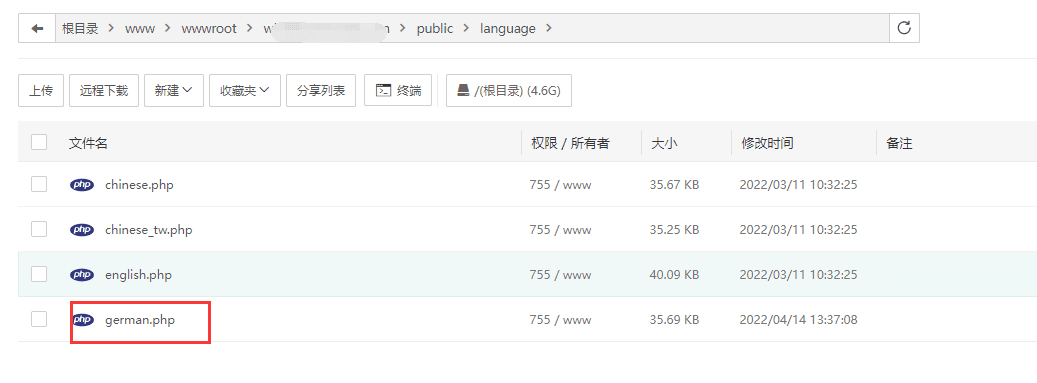This screenshot has width=1037, height=383.
Task: Click the PHP icon beside chinese_tw.php
Action: point(82,230)
